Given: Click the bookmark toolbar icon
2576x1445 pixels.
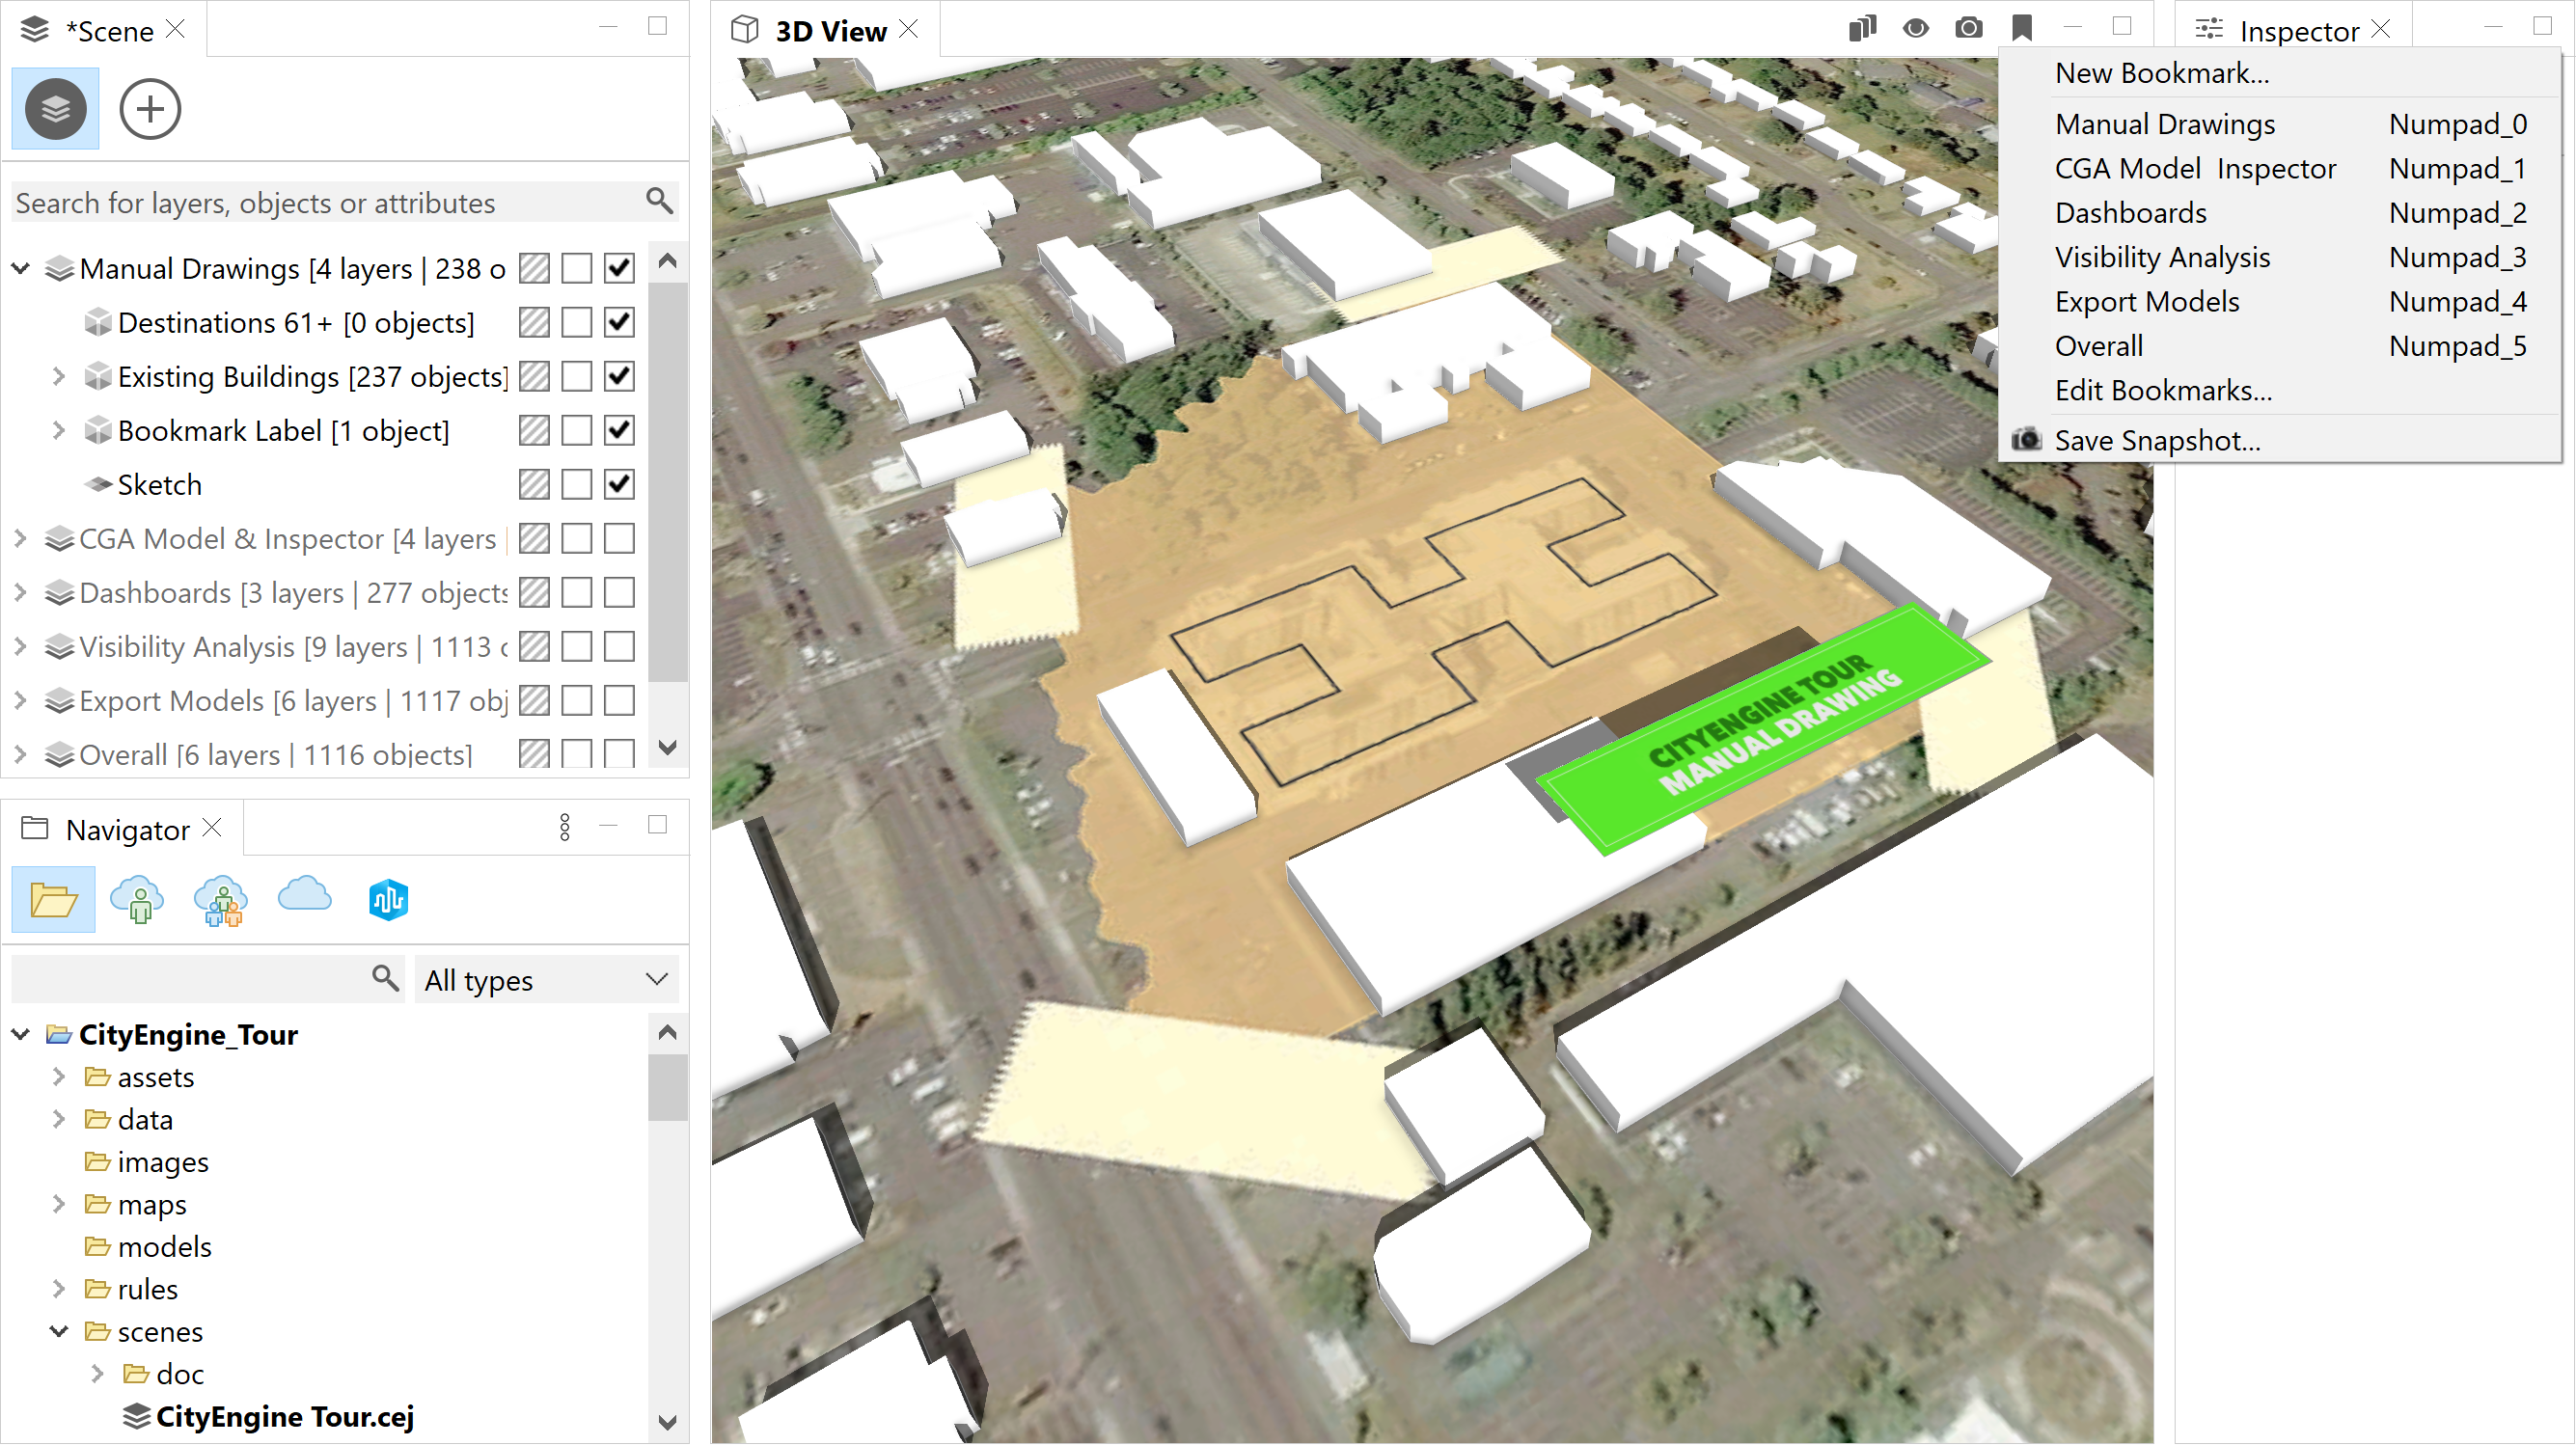Looking at the screenshot, I should (x=2021, y=28).
